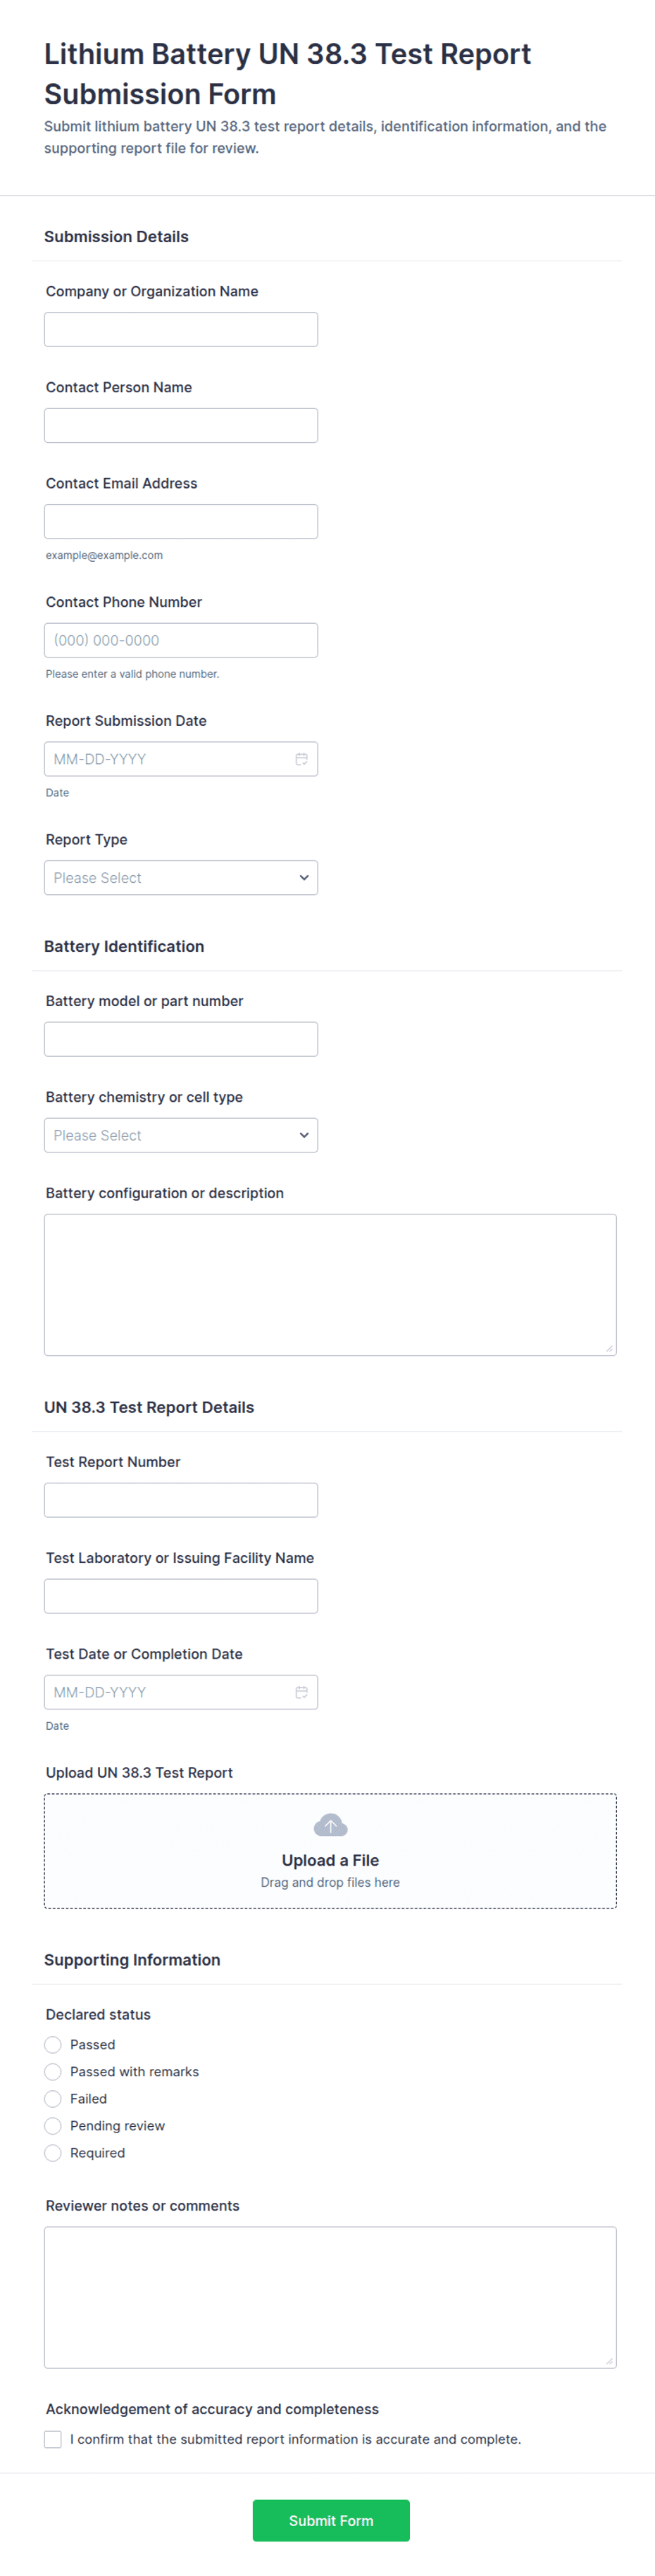Expand the Battery chemistry or cell type dropdown
The image size is (655, 2576).
point(181,1135)
